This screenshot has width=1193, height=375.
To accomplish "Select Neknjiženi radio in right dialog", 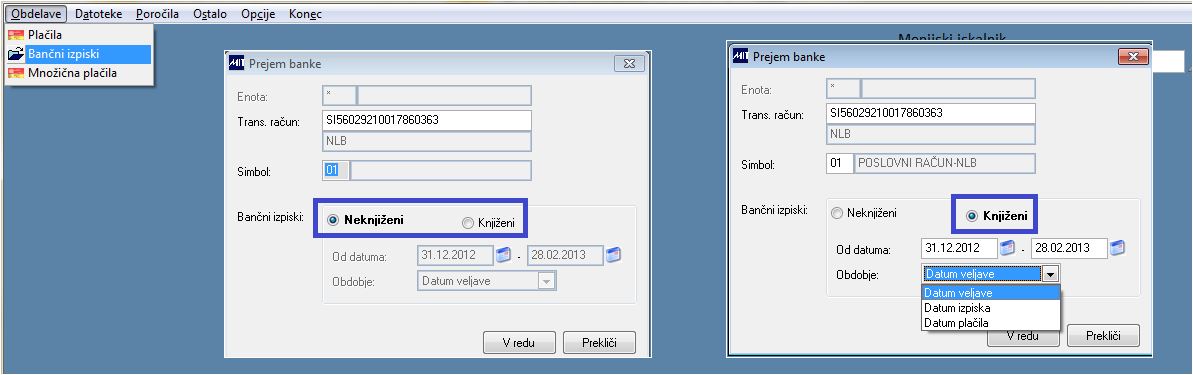I will tap(837, 214).
